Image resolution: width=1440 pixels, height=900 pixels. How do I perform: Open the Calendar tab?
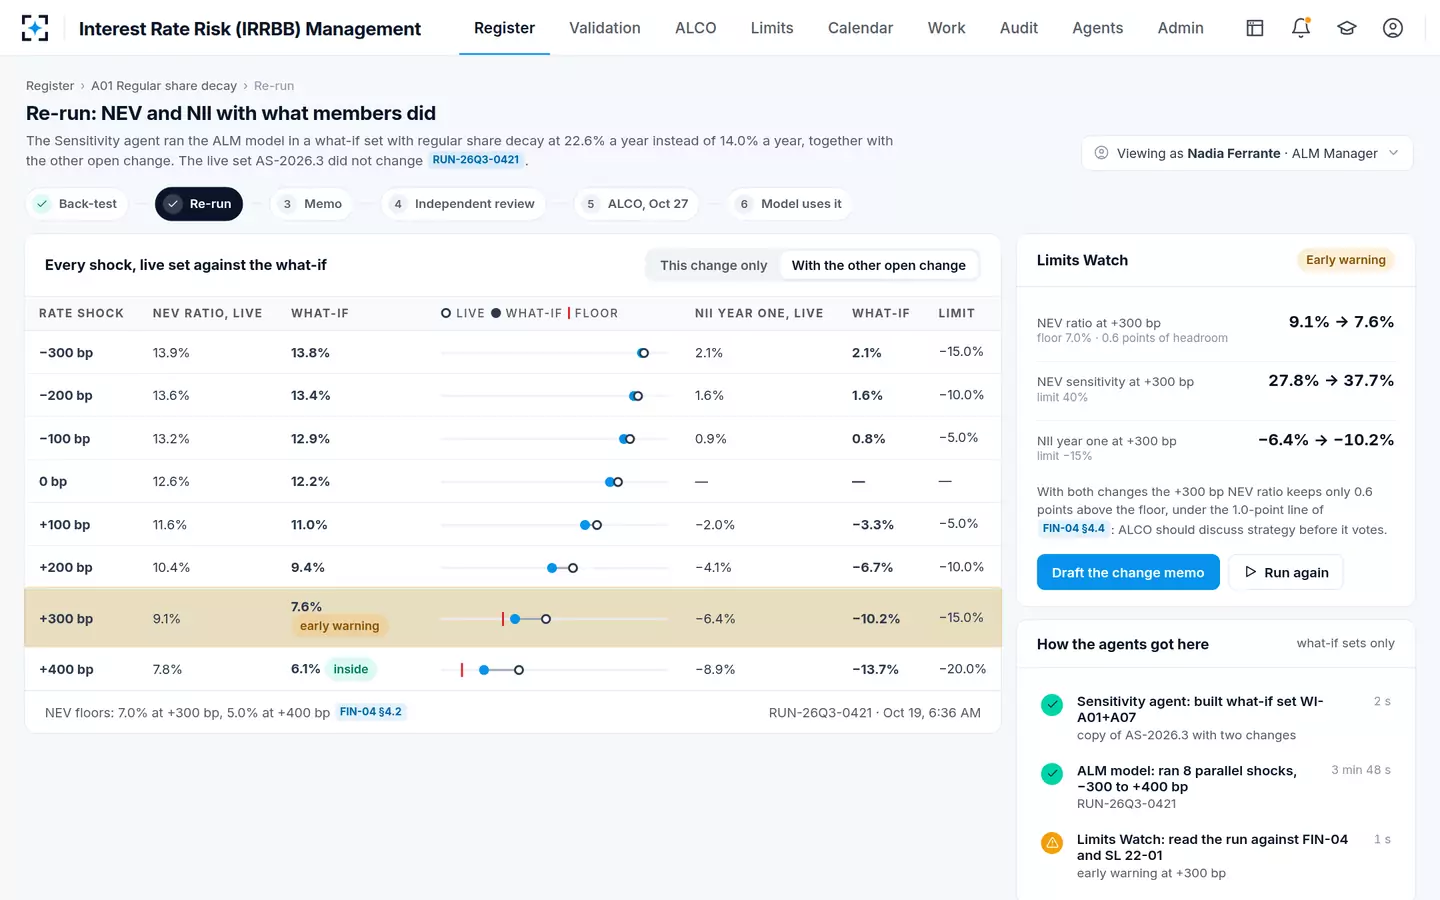[860, 28]
